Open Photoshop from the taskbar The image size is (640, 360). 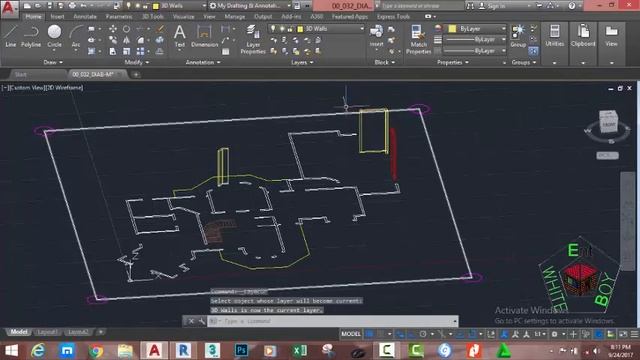[x=241, y=351]
